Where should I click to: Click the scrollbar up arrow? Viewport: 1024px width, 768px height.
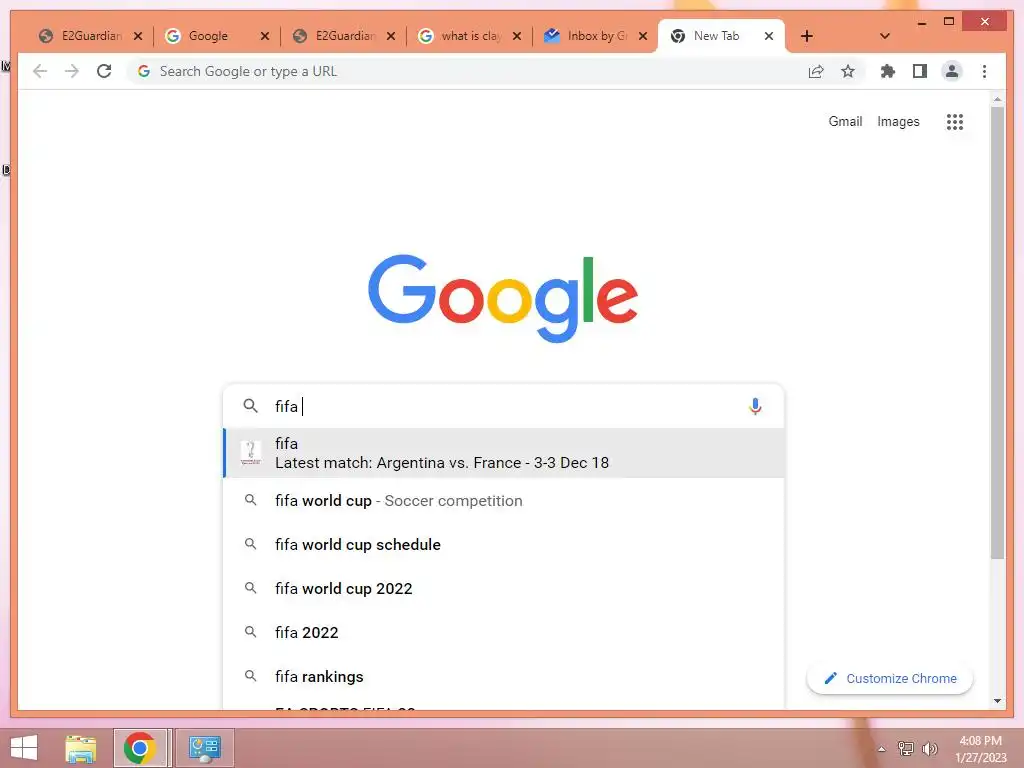tap(997, 100)
